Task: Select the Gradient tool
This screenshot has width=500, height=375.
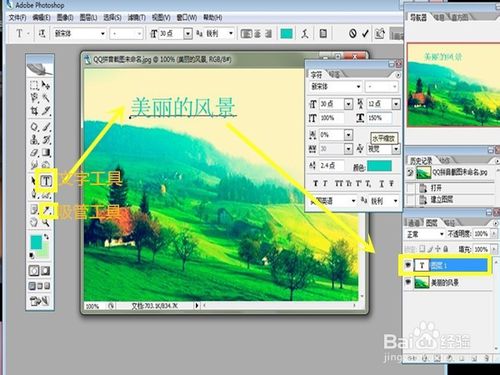Action: [46, 152]
